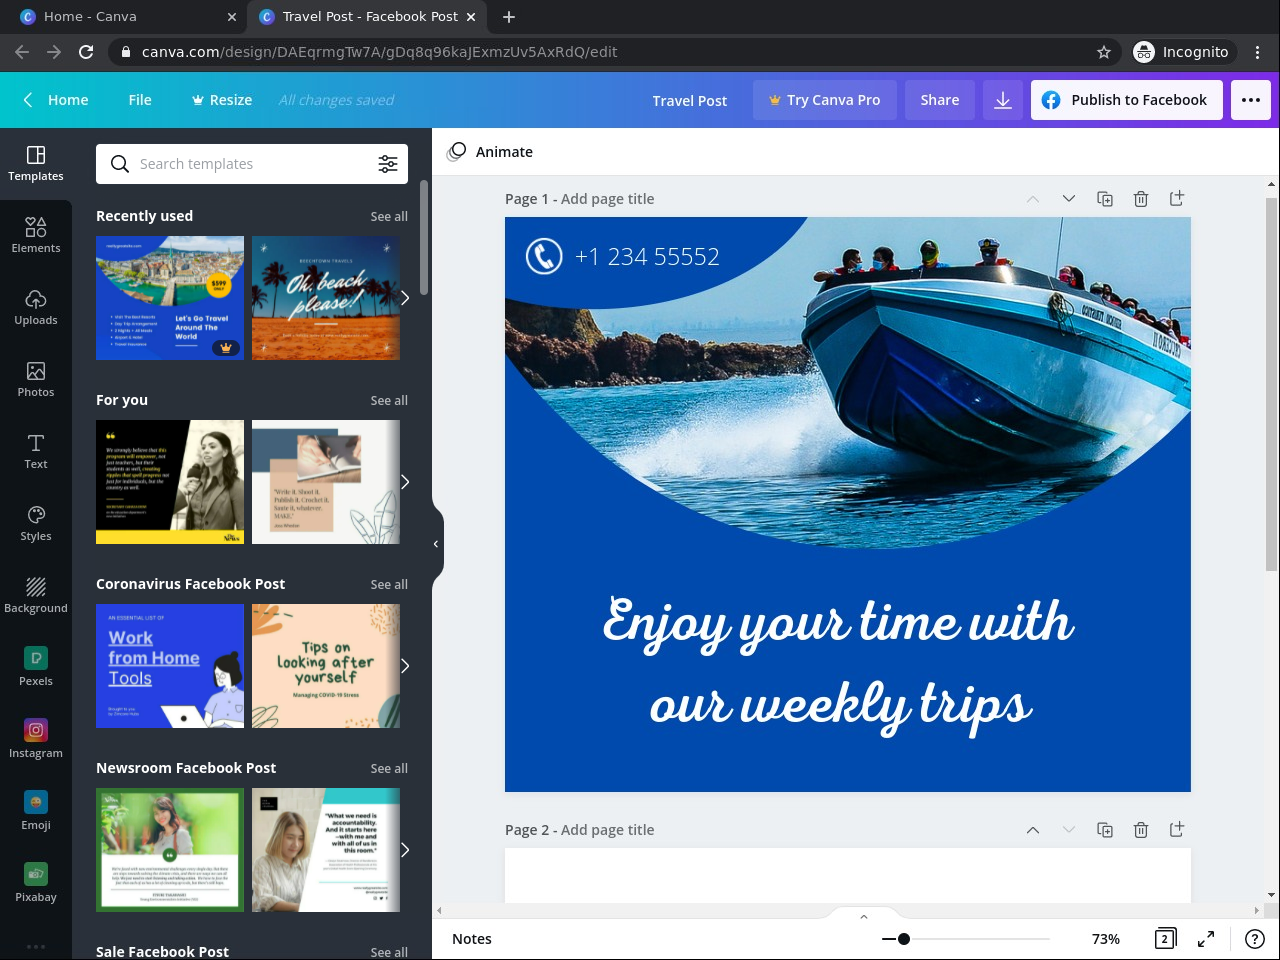This screenshot has width=1280, height=960.
Task: Click the Share button
Action: pyautogui.click(x=940, y=100)
